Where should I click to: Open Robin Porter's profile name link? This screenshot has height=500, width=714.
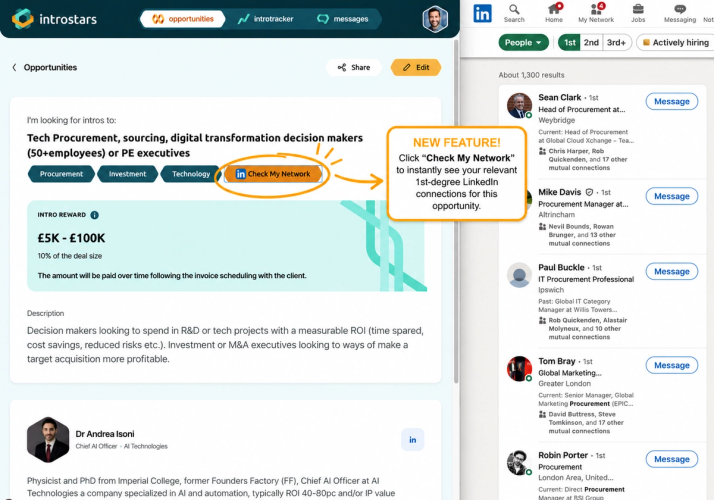(x=563, y=455)
